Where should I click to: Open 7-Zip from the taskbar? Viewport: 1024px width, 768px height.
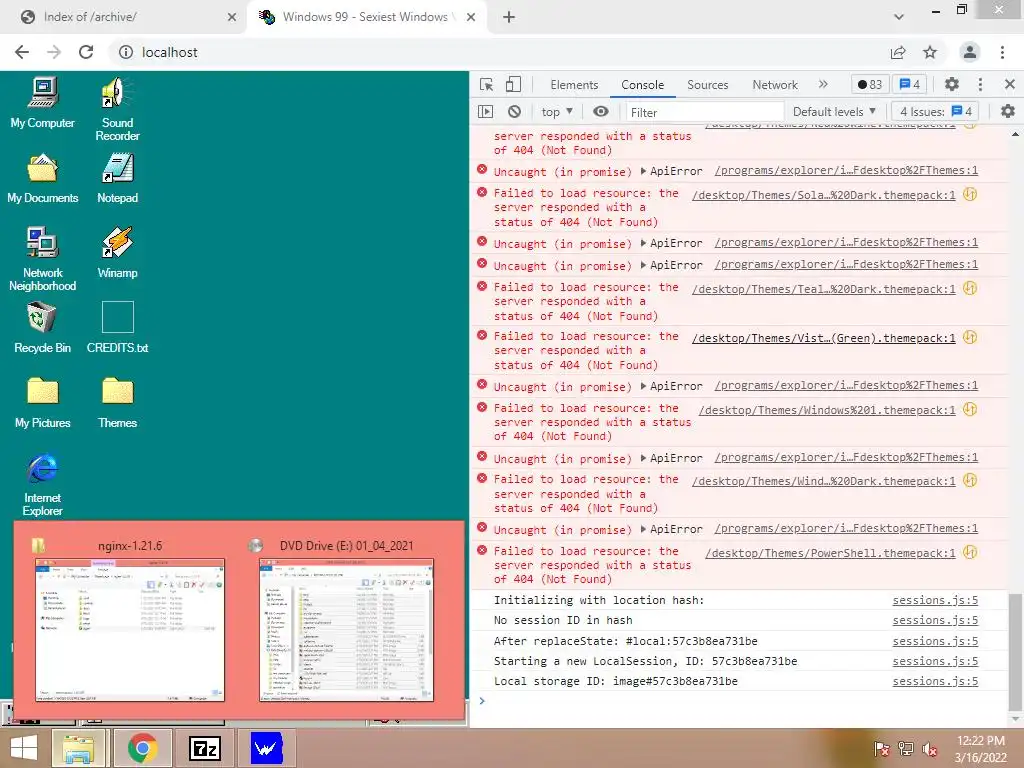pos(204,748)
